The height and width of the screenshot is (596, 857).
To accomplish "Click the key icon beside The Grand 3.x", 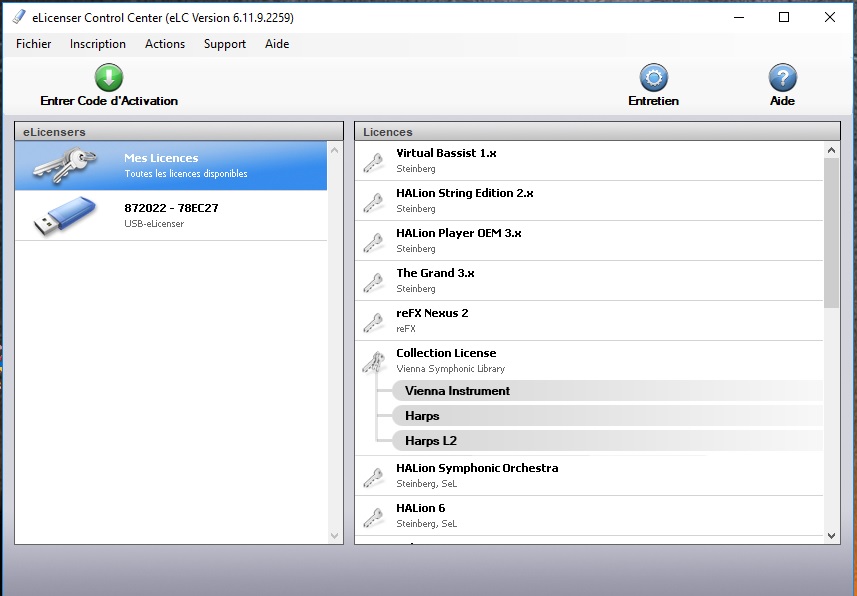I will click(373, 282).
